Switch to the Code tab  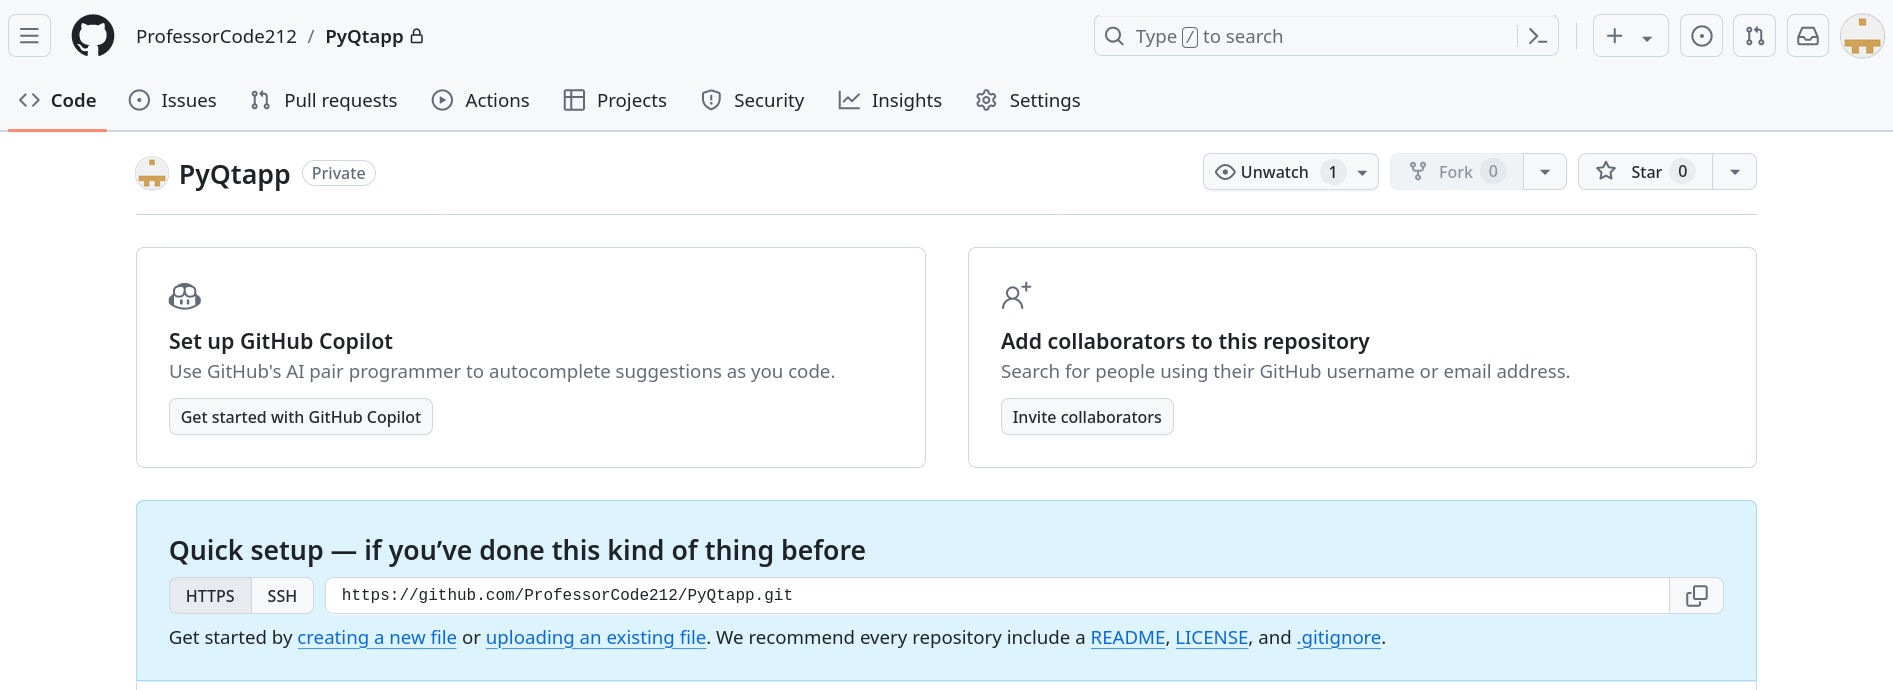click(x=58, y=100)
